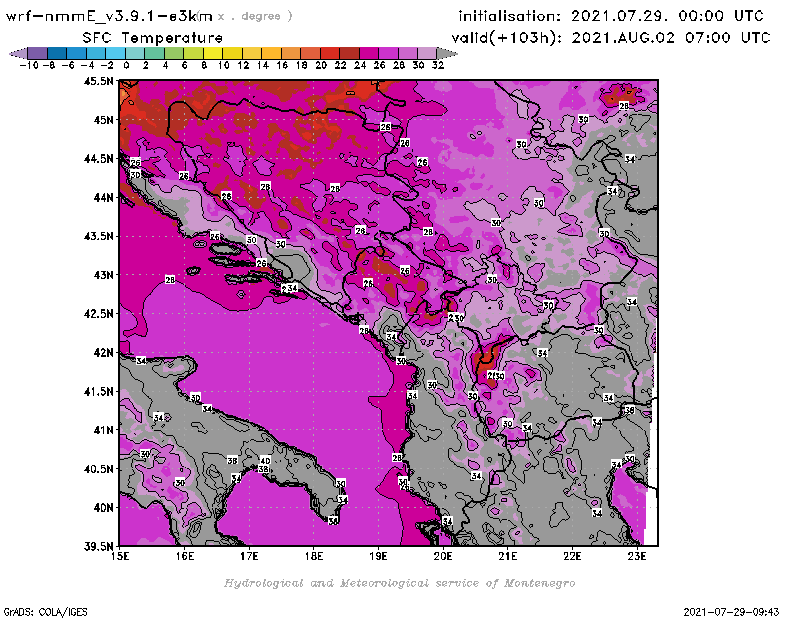This screenshot has height=618, width=800.
Task: Select the 18E longitude label
Action: [314, 556]
